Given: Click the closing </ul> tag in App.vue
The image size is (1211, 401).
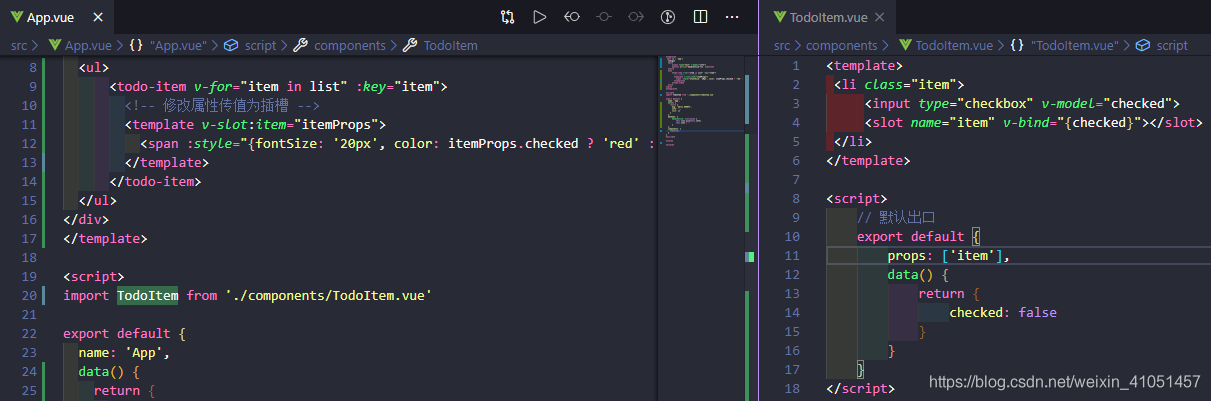Looking at the screenshot, I should point(98,200).
